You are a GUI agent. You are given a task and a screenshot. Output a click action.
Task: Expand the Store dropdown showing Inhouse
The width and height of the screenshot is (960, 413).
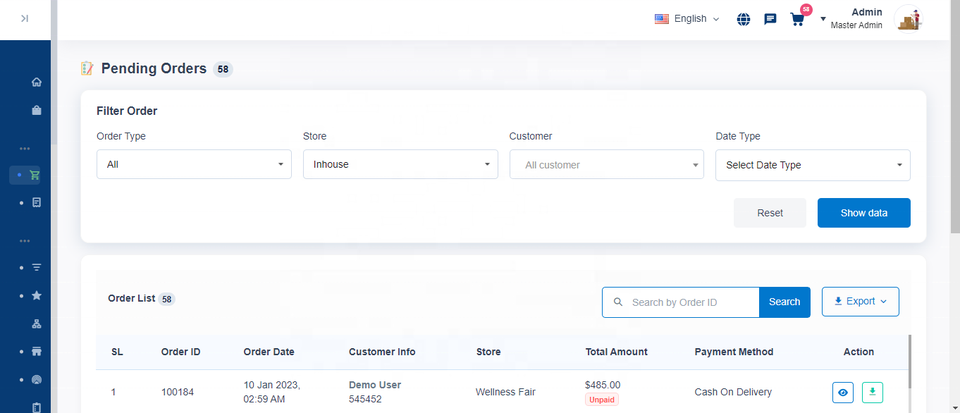[x=400, y=165]
